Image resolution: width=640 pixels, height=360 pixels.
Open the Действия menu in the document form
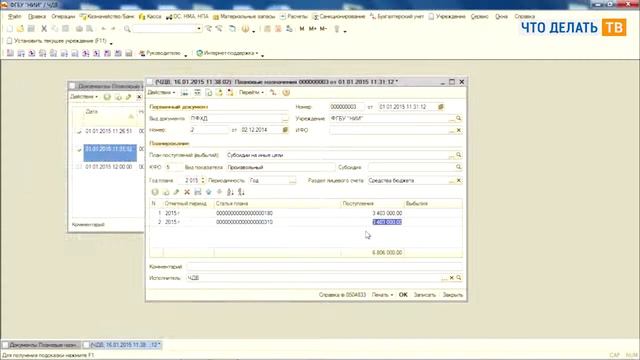(x=161, y=93)
